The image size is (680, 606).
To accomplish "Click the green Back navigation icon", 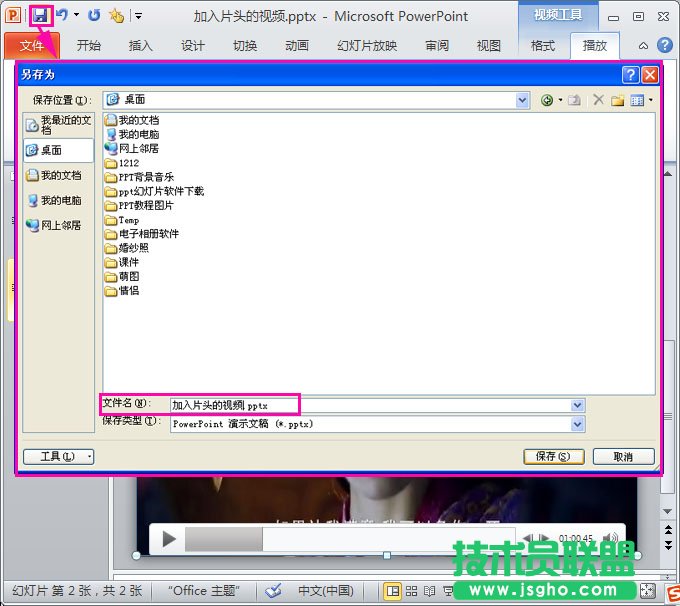I will (547, 101).
